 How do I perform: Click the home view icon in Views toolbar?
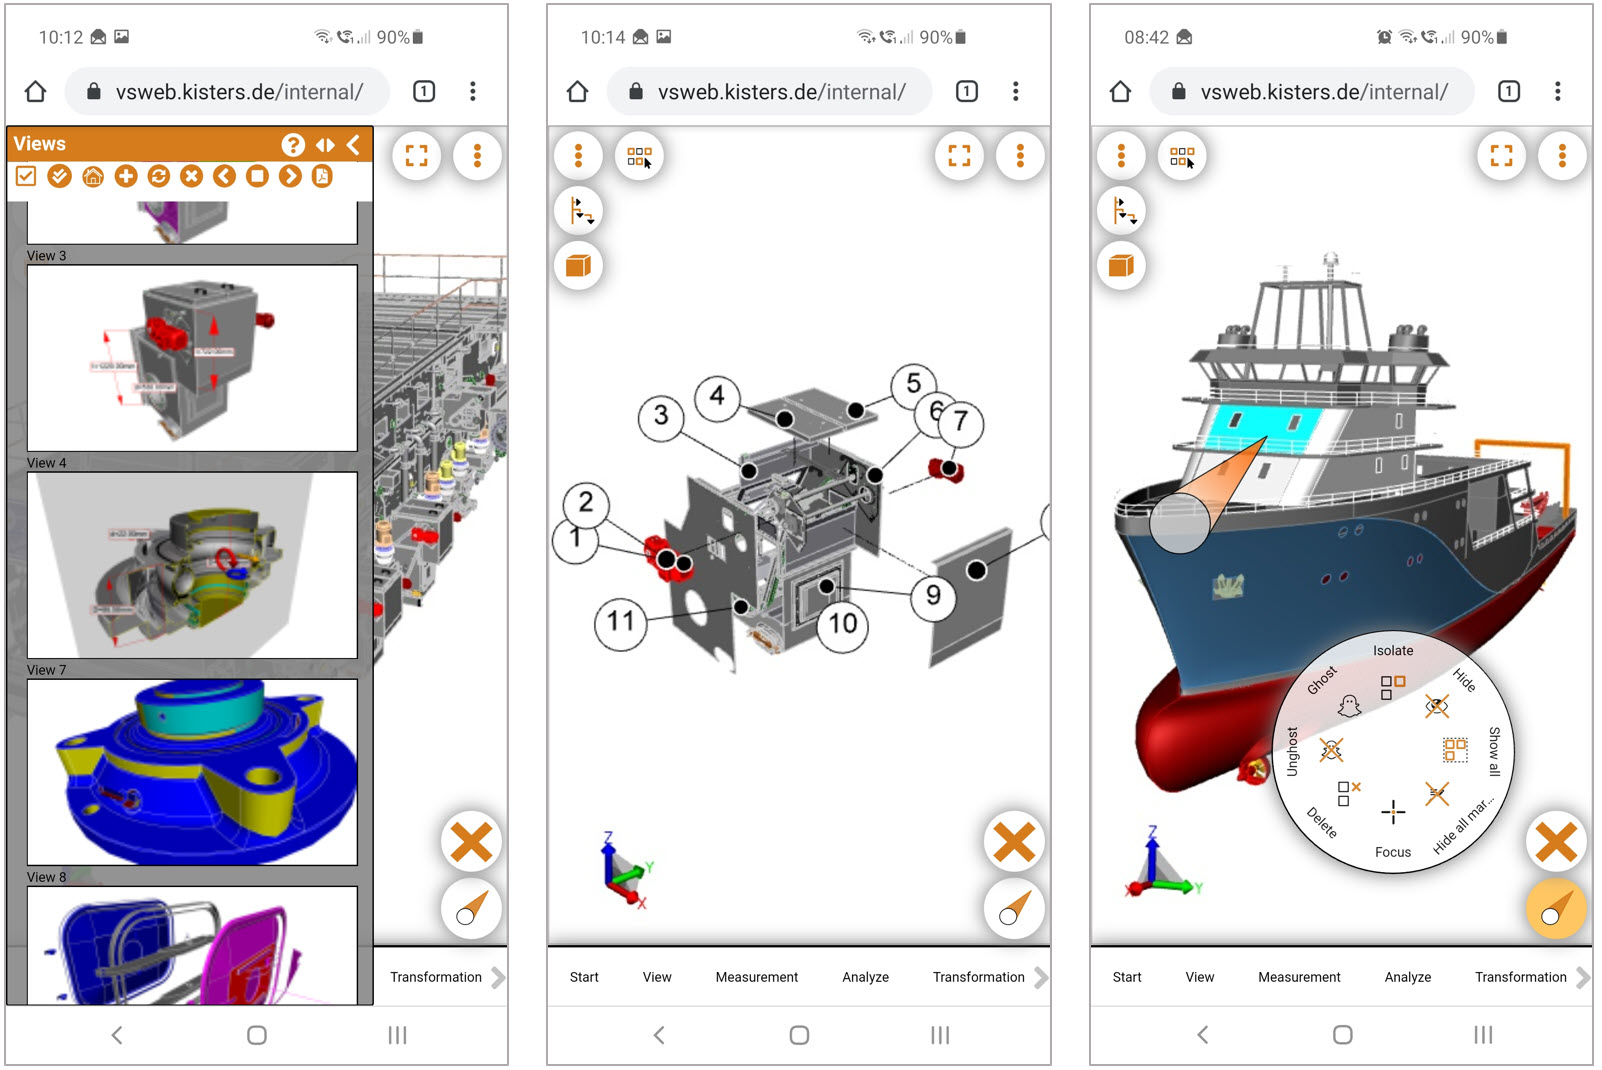click(93, 177)
